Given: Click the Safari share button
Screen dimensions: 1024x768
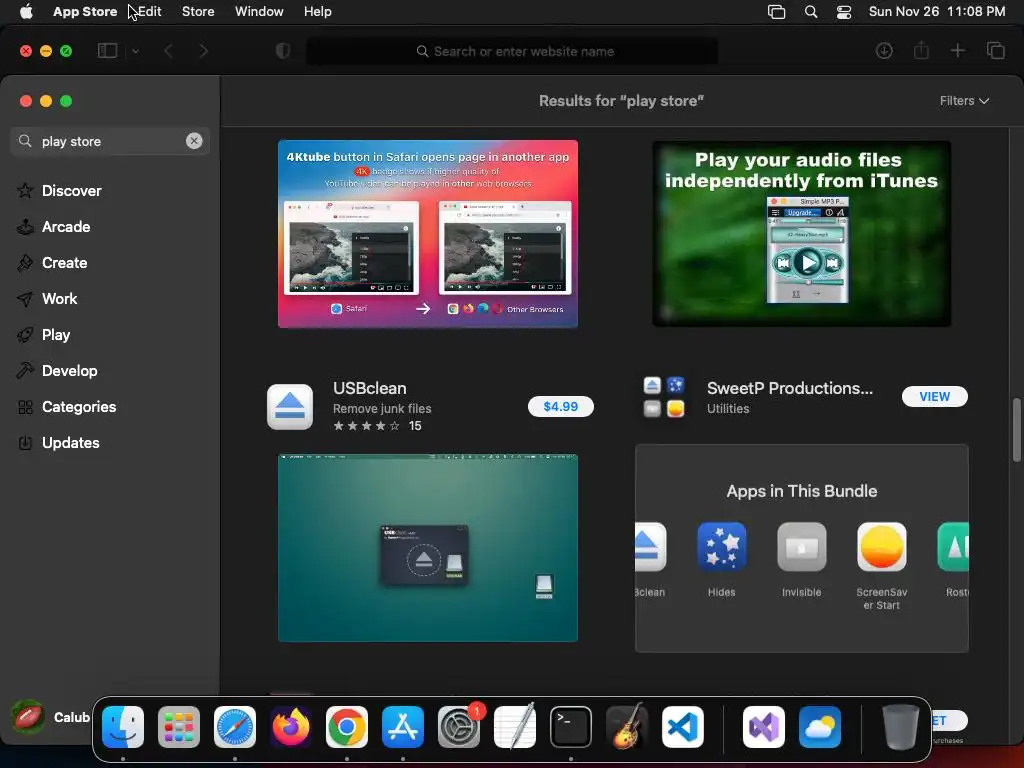Looking at the screenshot, I should point(921,50).
